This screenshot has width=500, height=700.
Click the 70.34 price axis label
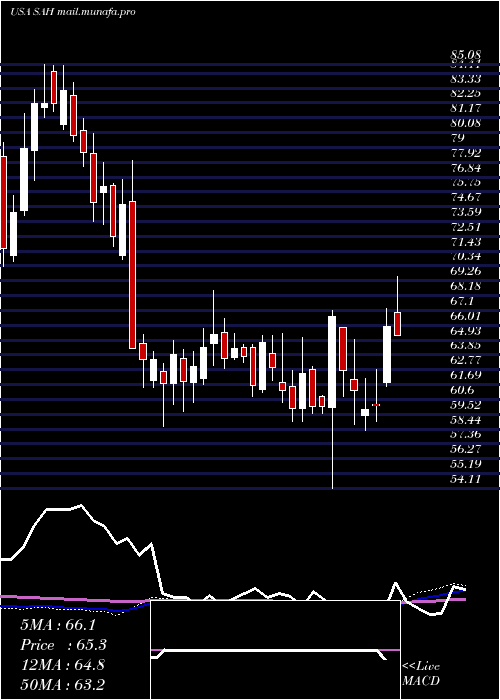click(x=466, y=256)
